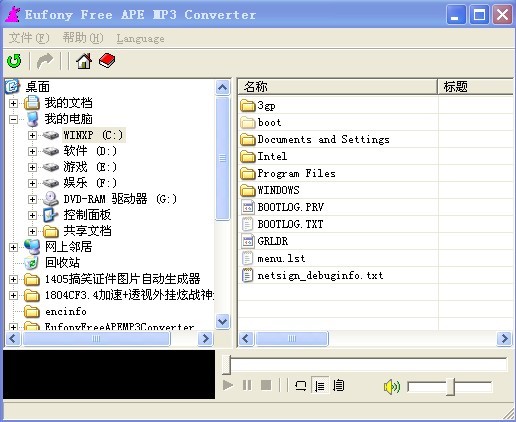Select the 娱乐 (F:) tree item
This screenshot has width=516, height=422.
pos(90,183)
